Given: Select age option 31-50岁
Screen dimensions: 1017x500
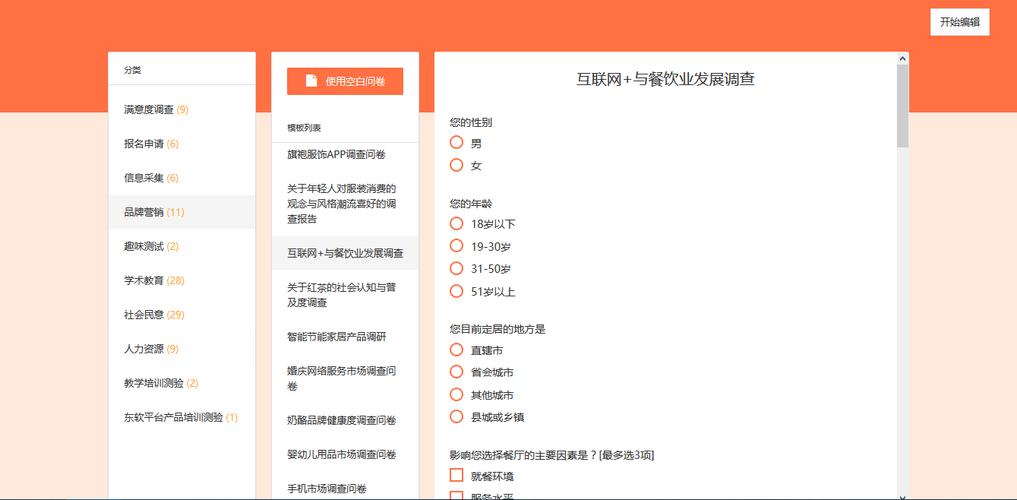Looking at the screenshot, I should point(457,268).
